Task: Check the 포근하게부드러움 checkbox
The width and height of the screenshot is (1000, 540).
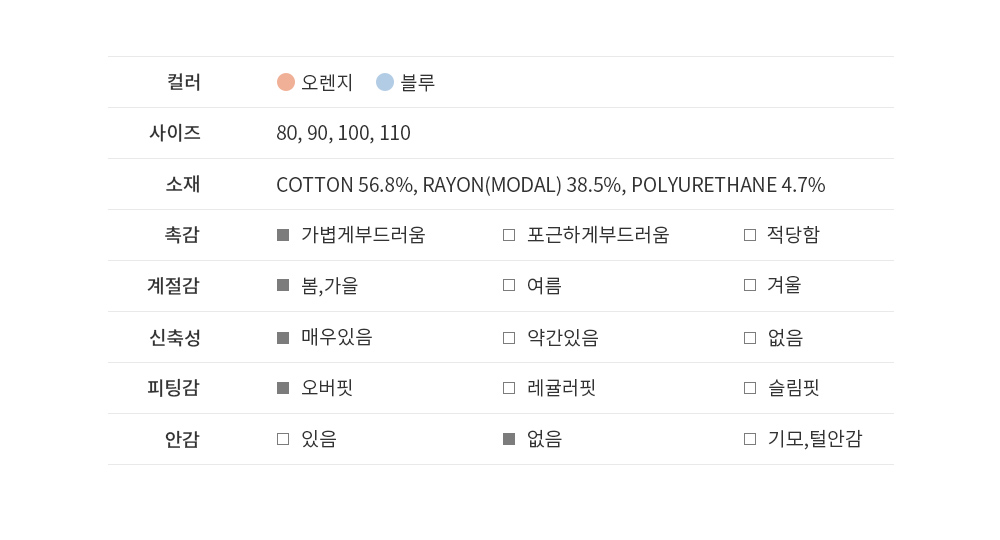Action: pyautogui.click(x=509, y=235)
